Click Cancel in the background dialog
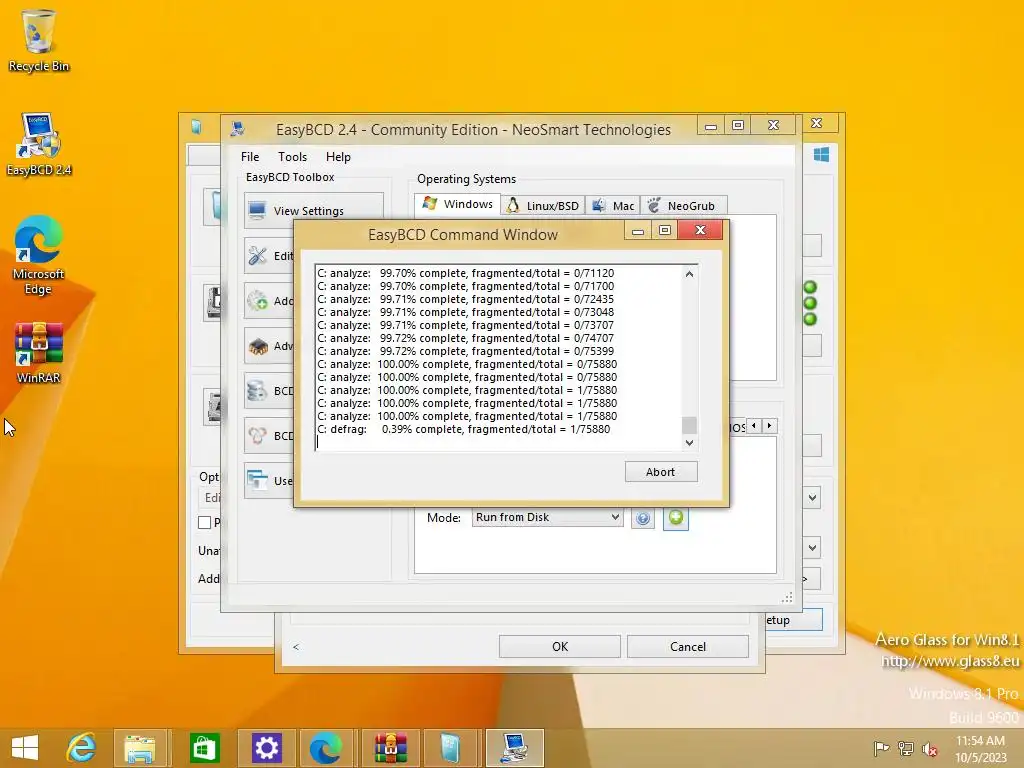Screen dimensions: 1024x768 point(688,647)
